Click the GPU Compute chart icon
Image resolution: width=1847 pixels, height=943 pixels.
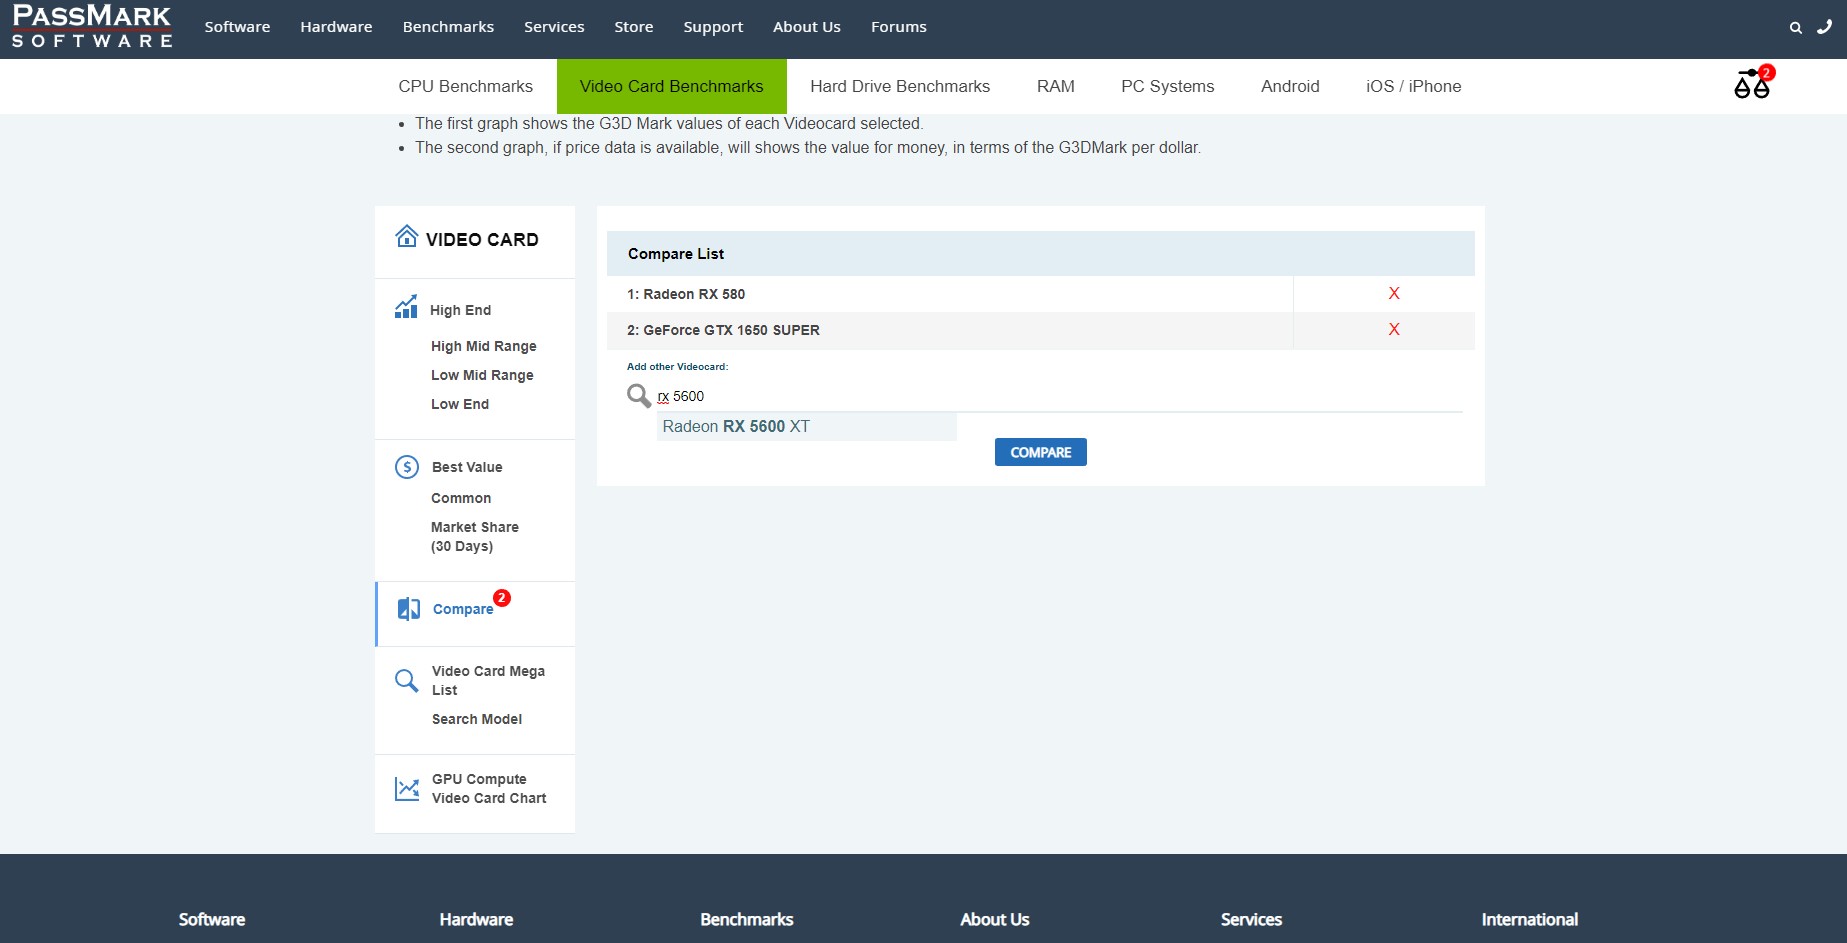click(x=407, y=789)
